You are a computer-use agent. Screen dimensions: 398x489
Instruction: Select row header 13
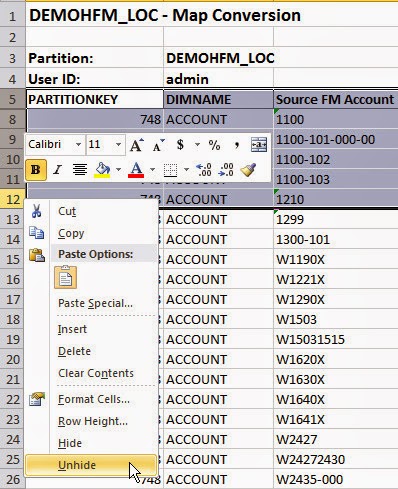pos(13,219)
